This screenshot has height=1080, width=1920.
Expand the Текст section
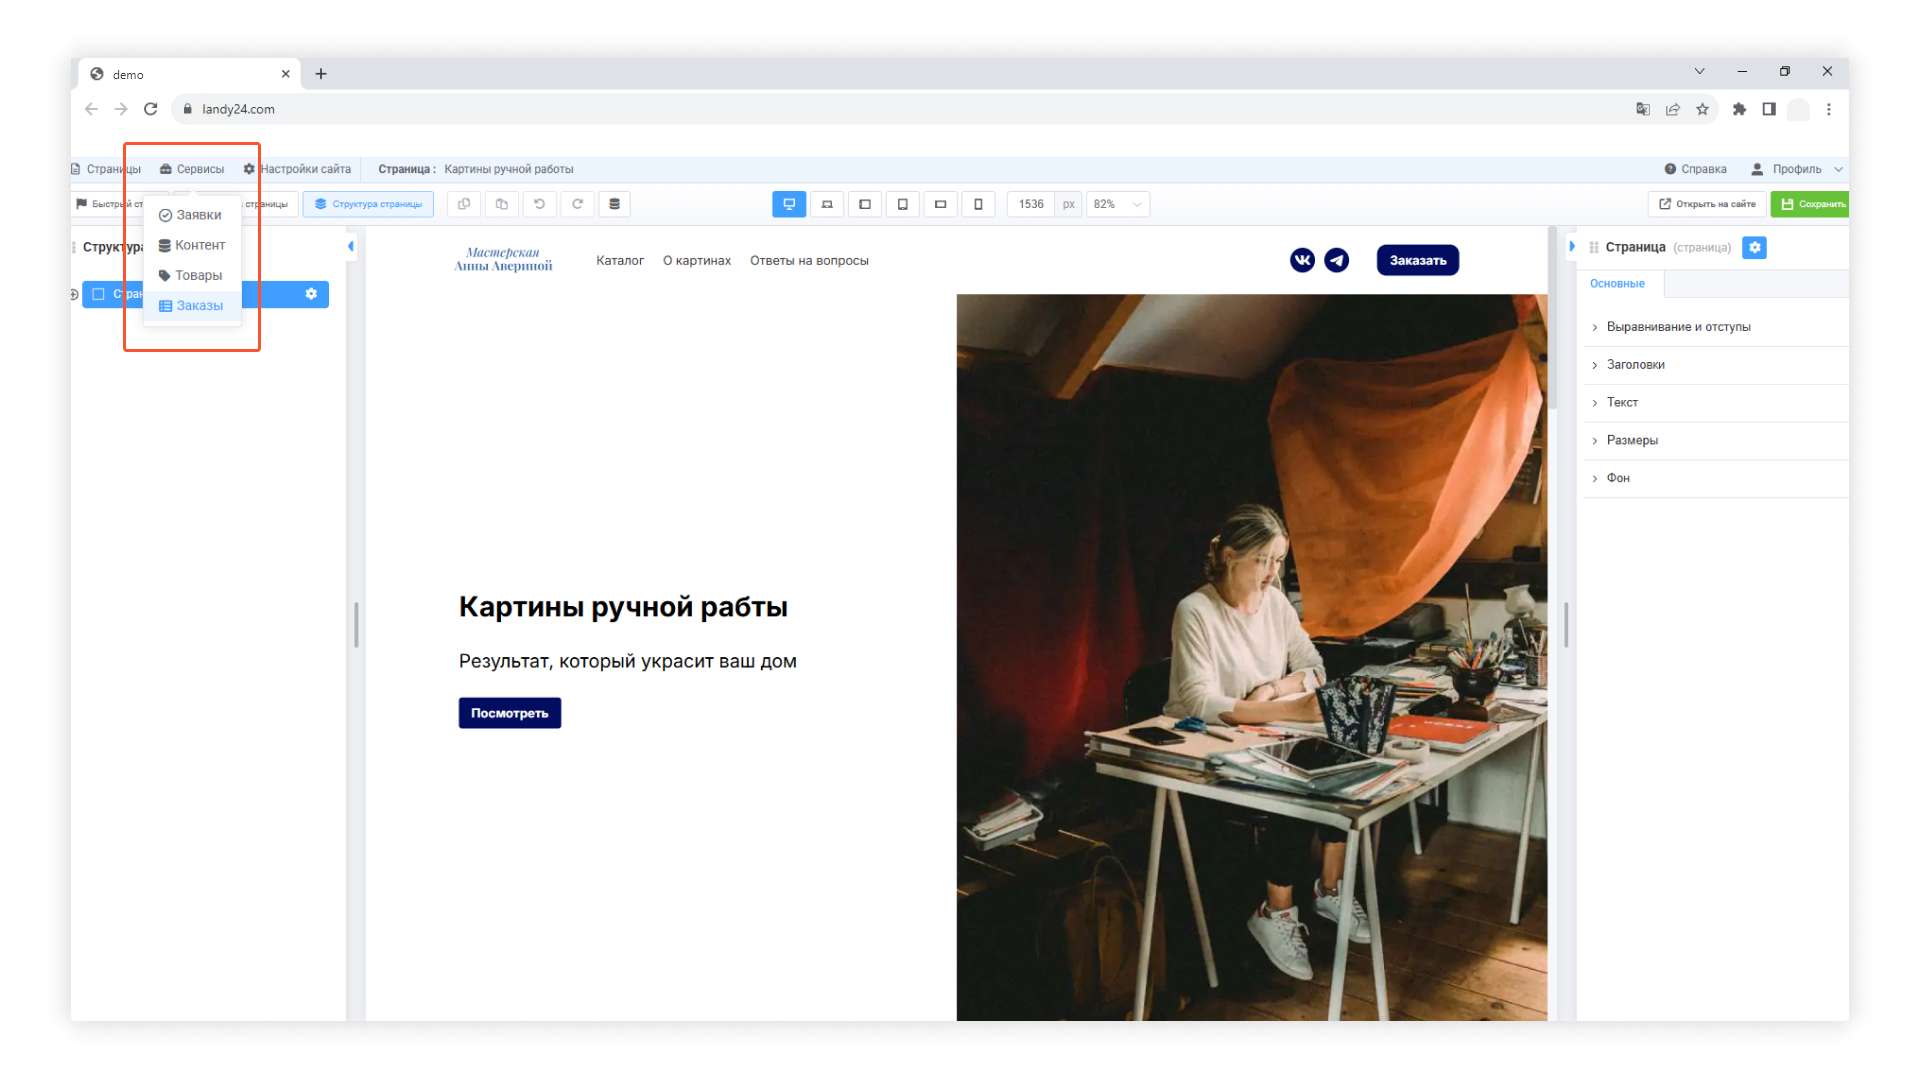[1714, 403]
